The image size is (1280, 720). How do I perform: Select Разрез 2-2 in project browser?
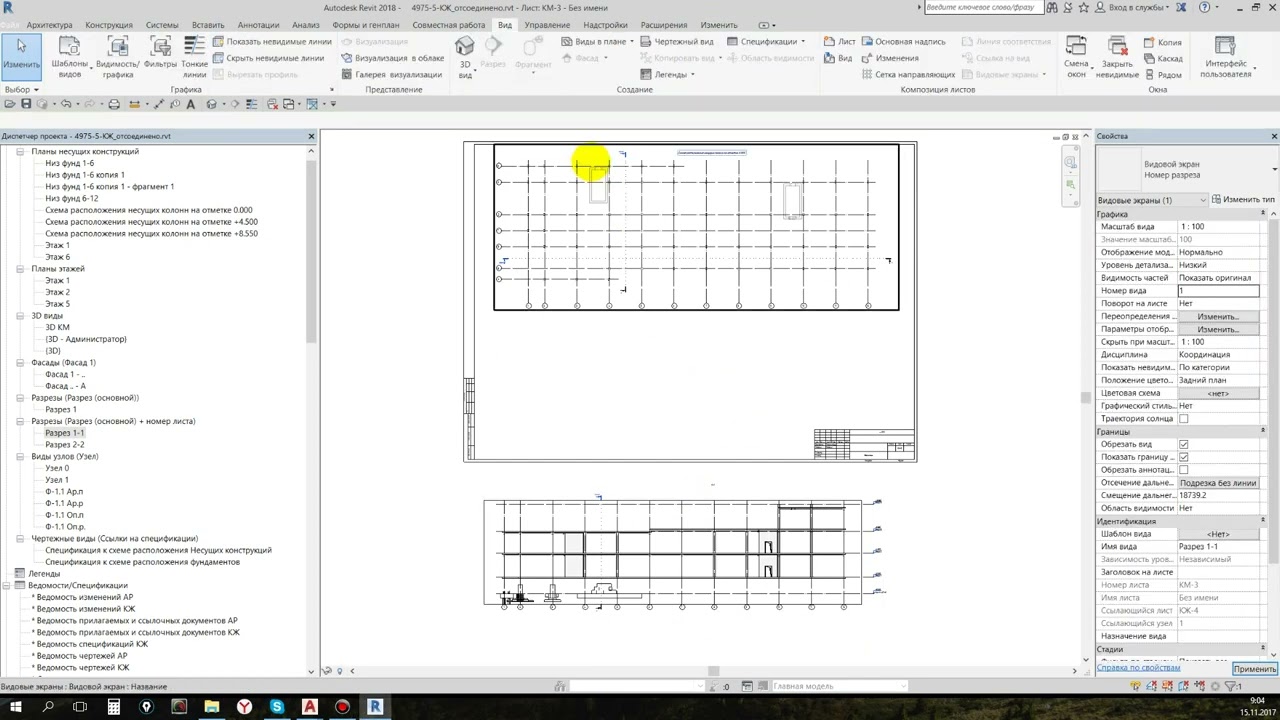(x=65, y=445)
